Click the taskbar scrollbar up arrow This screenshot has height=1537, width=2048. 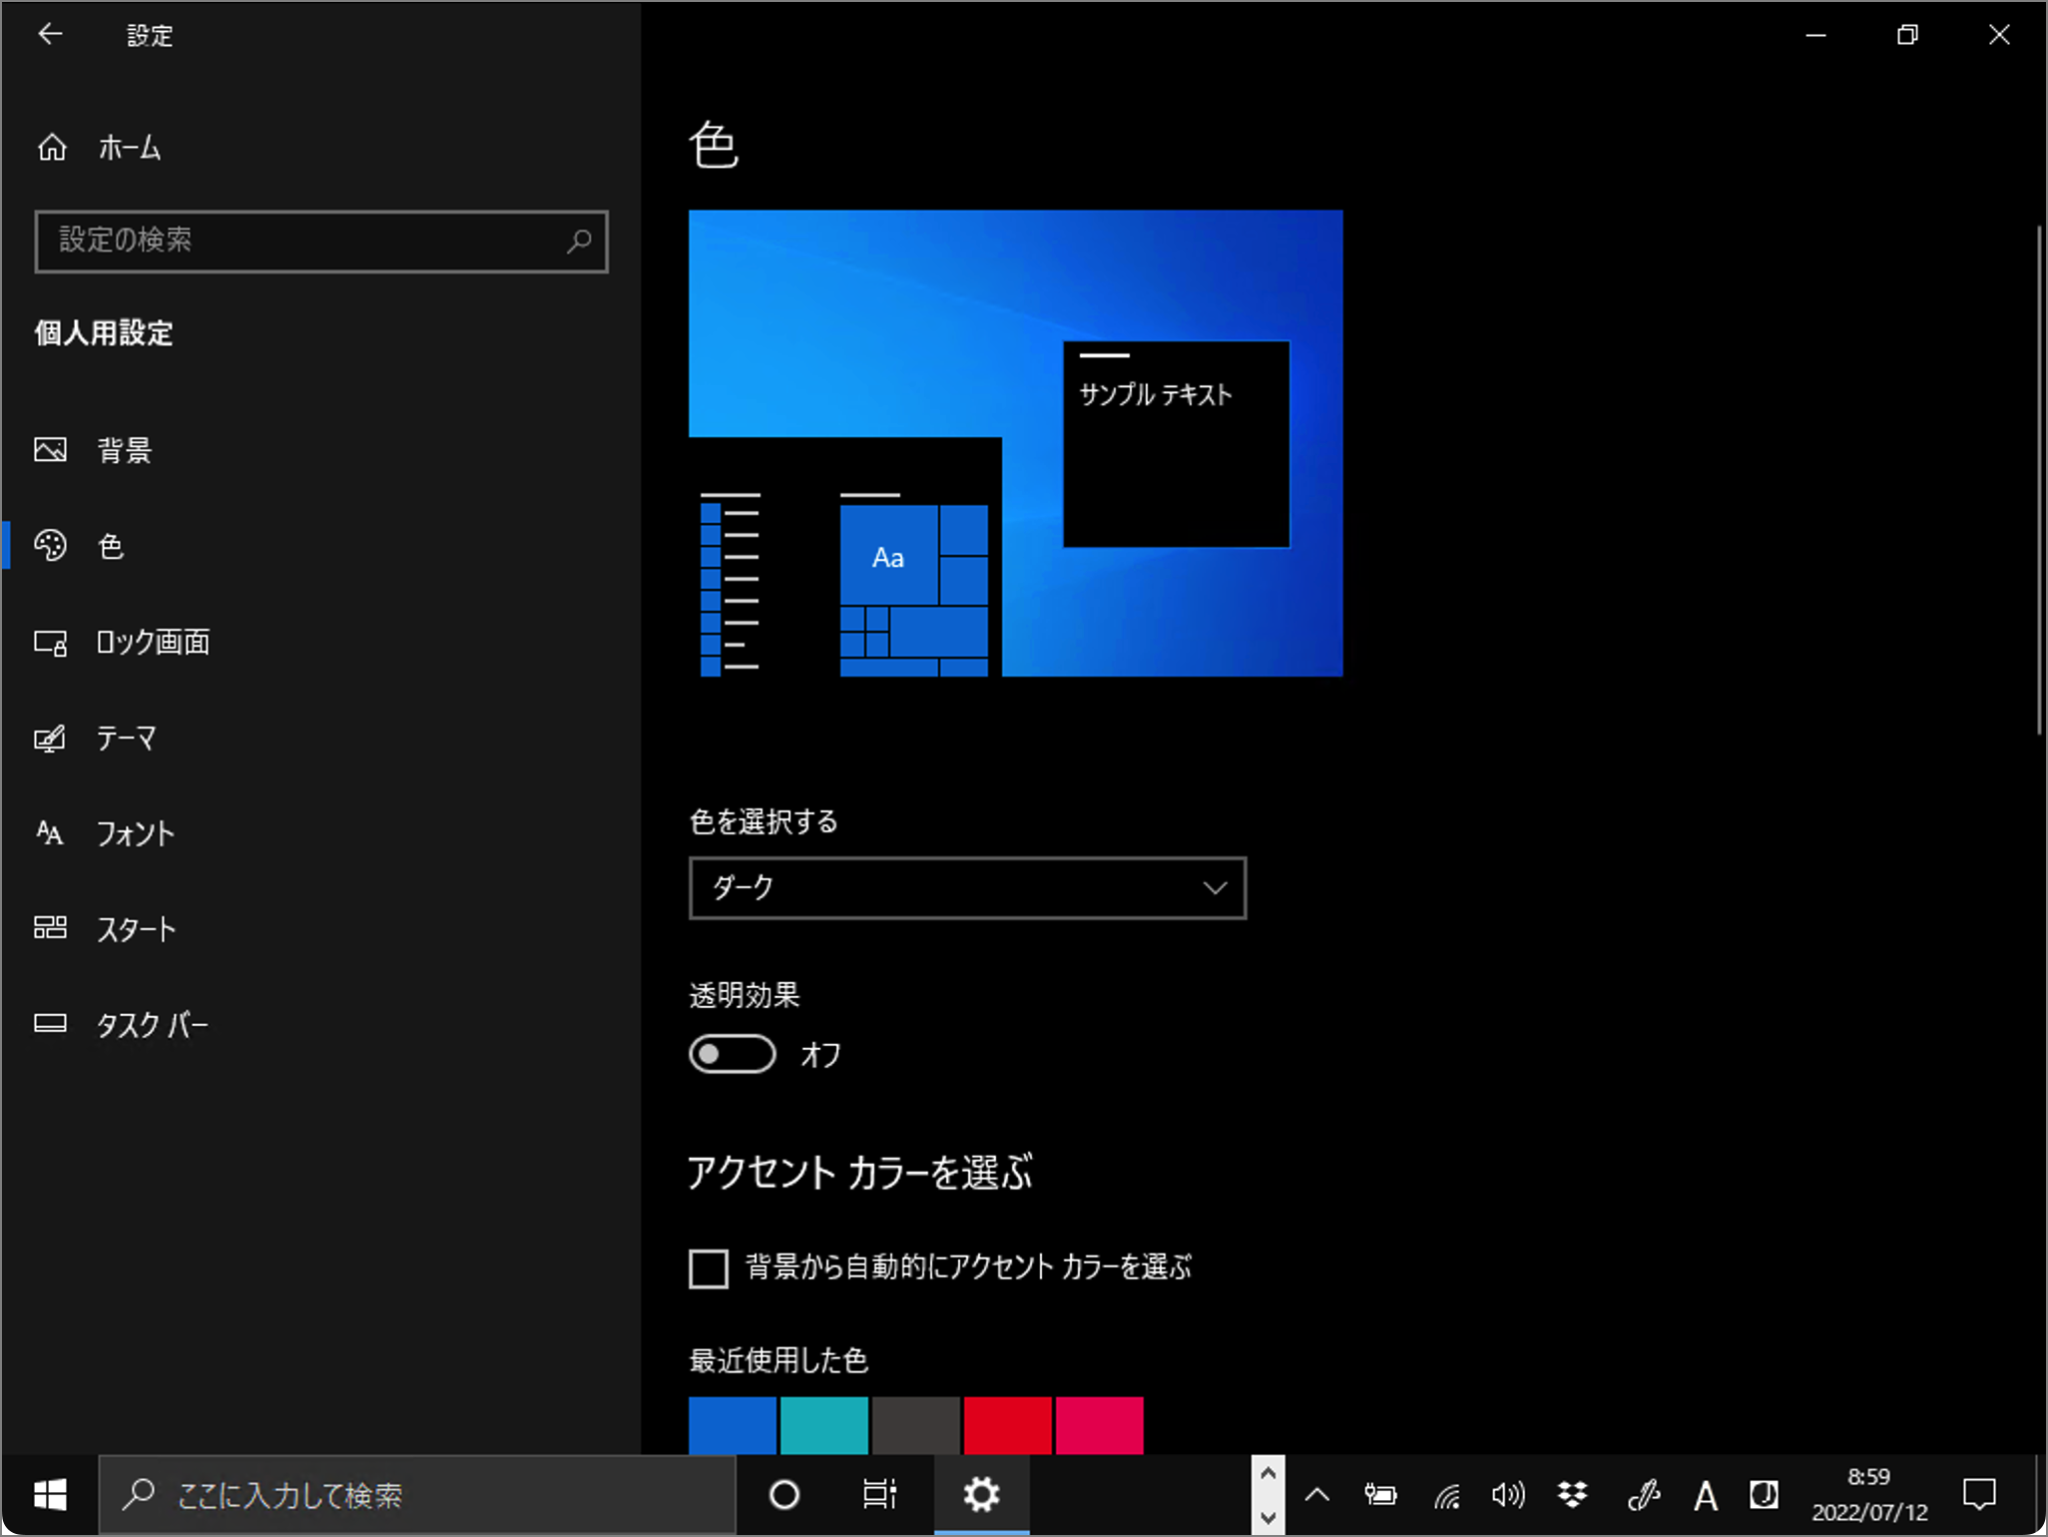point(1267,1473)
